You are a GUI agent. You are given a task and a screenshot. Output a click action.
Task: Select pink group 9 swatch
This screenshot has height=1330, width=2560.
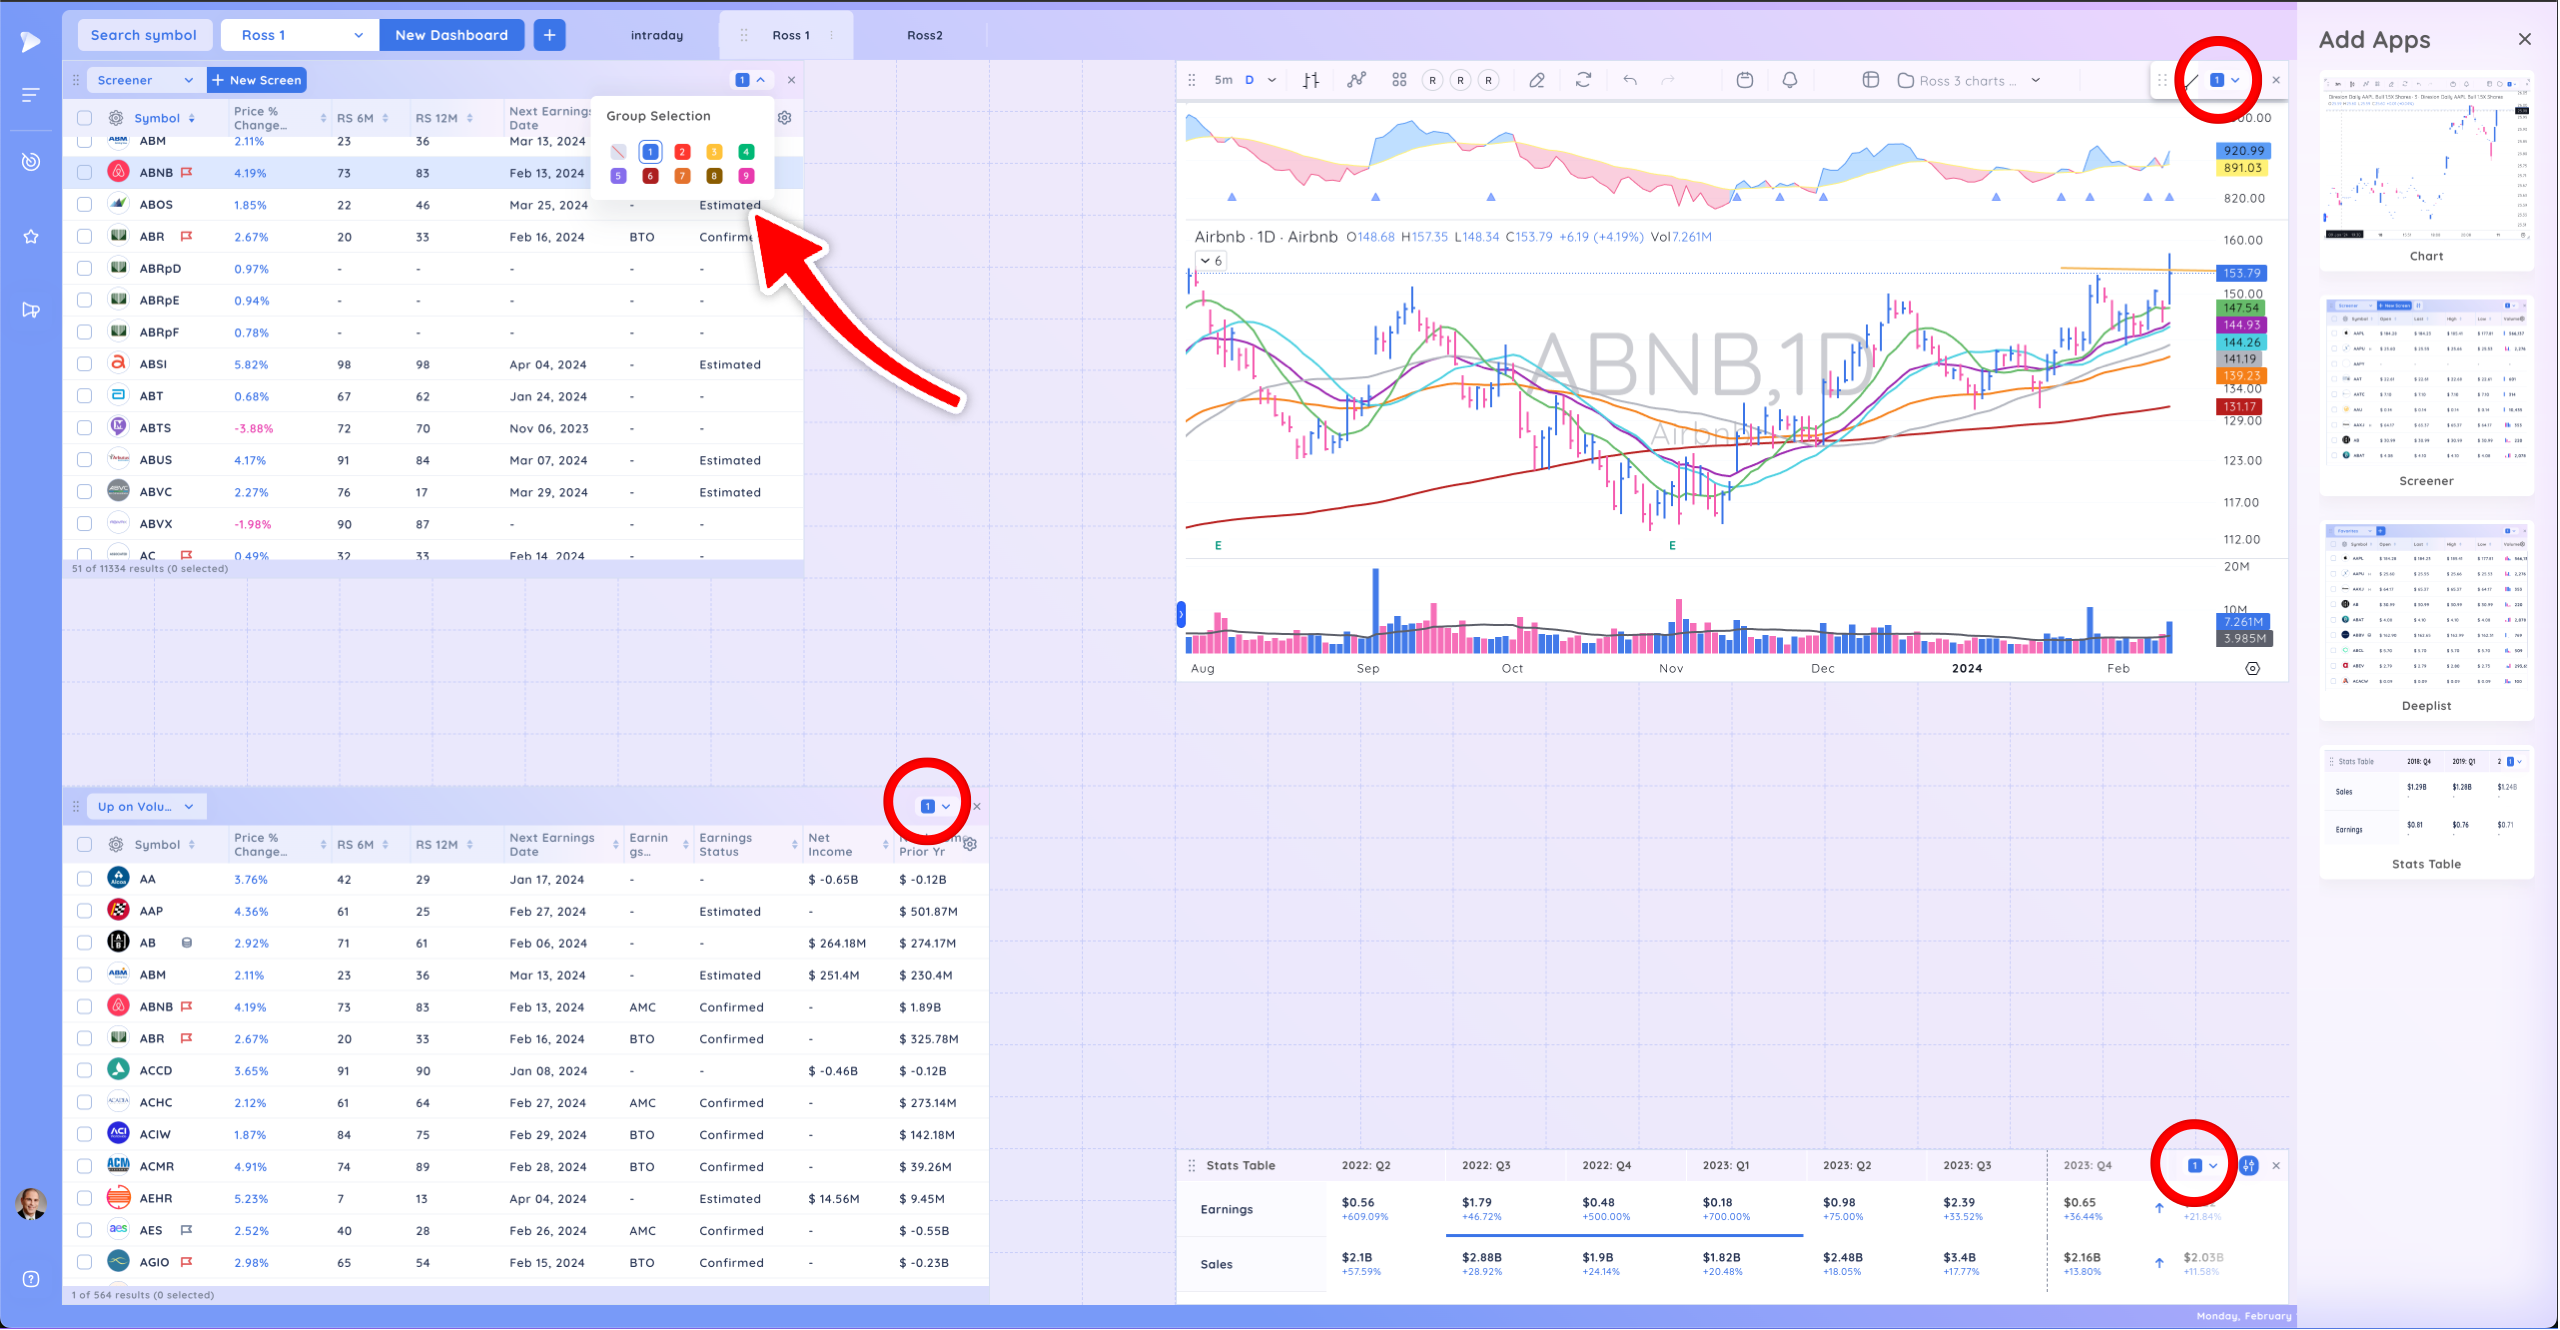click(x=746, y=176)
